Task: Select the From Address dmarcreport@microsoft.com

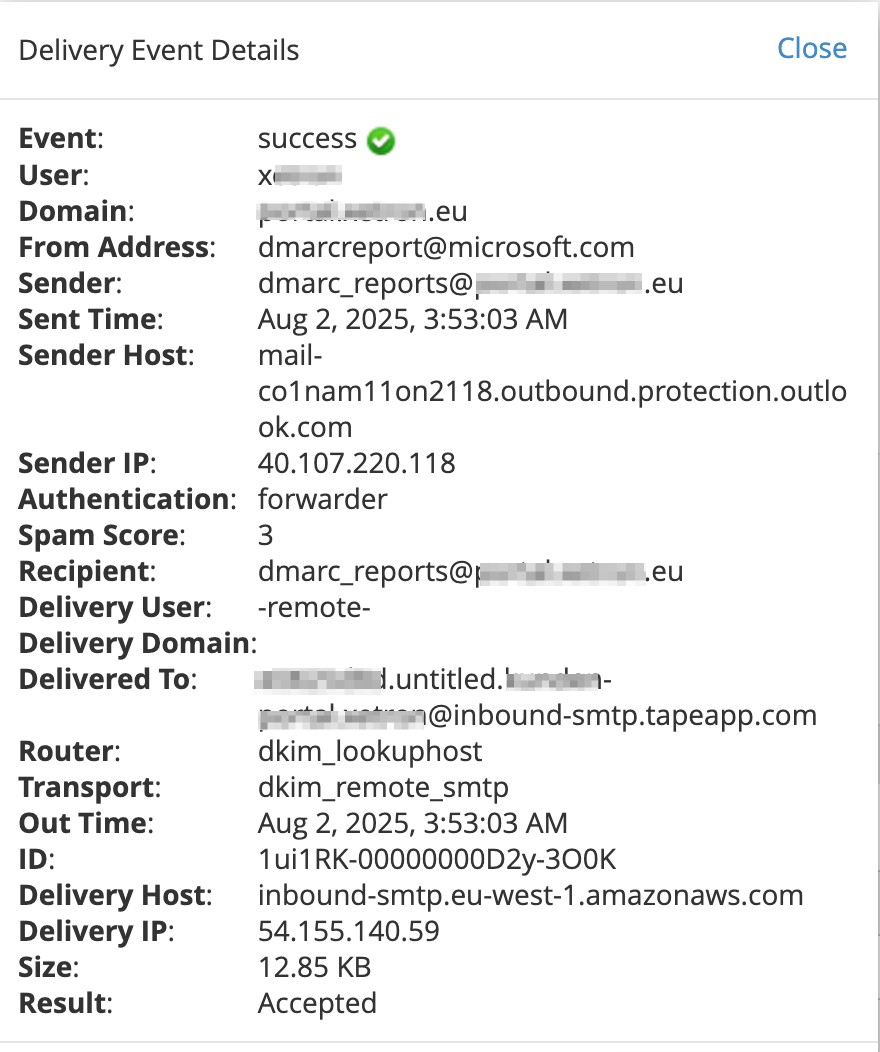Action: [446, 248]
